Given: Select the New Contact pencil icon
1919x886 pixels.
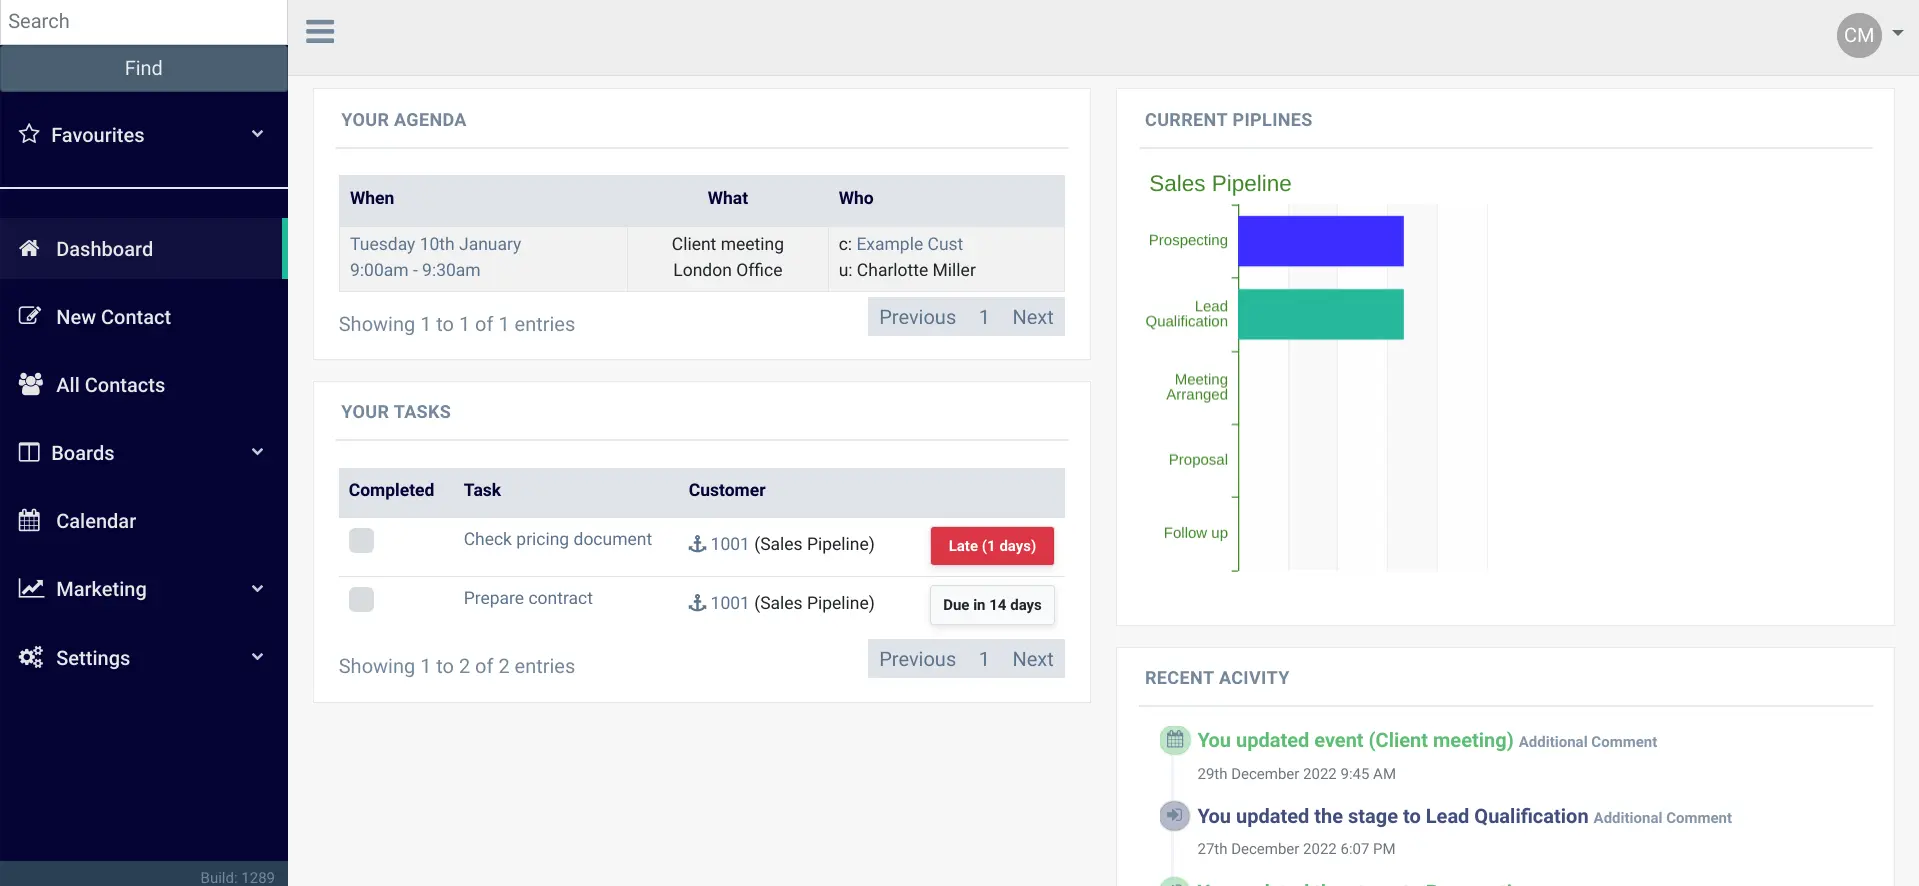Looking at the screenshot, I should point(29,314).
